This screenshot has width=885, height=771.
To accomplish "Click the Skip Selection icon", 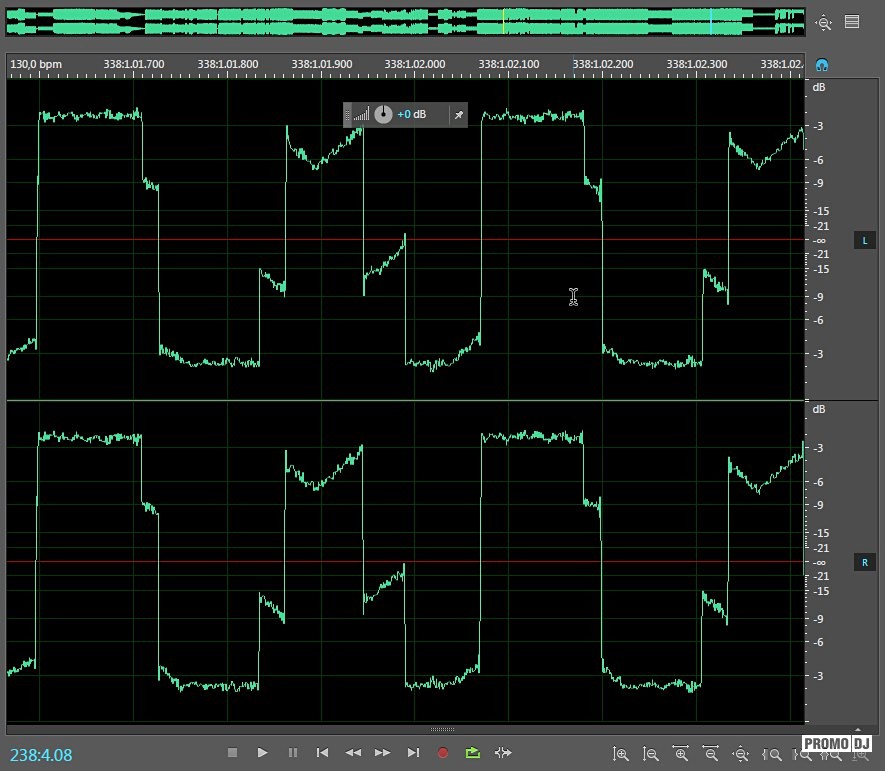I will [x=503, y=753].
